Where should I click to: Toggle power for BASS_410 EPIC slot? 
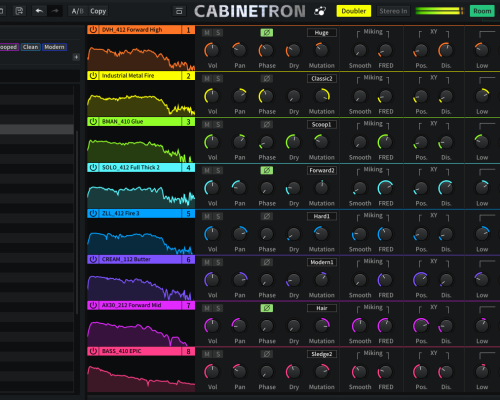[x=93, y=351]
